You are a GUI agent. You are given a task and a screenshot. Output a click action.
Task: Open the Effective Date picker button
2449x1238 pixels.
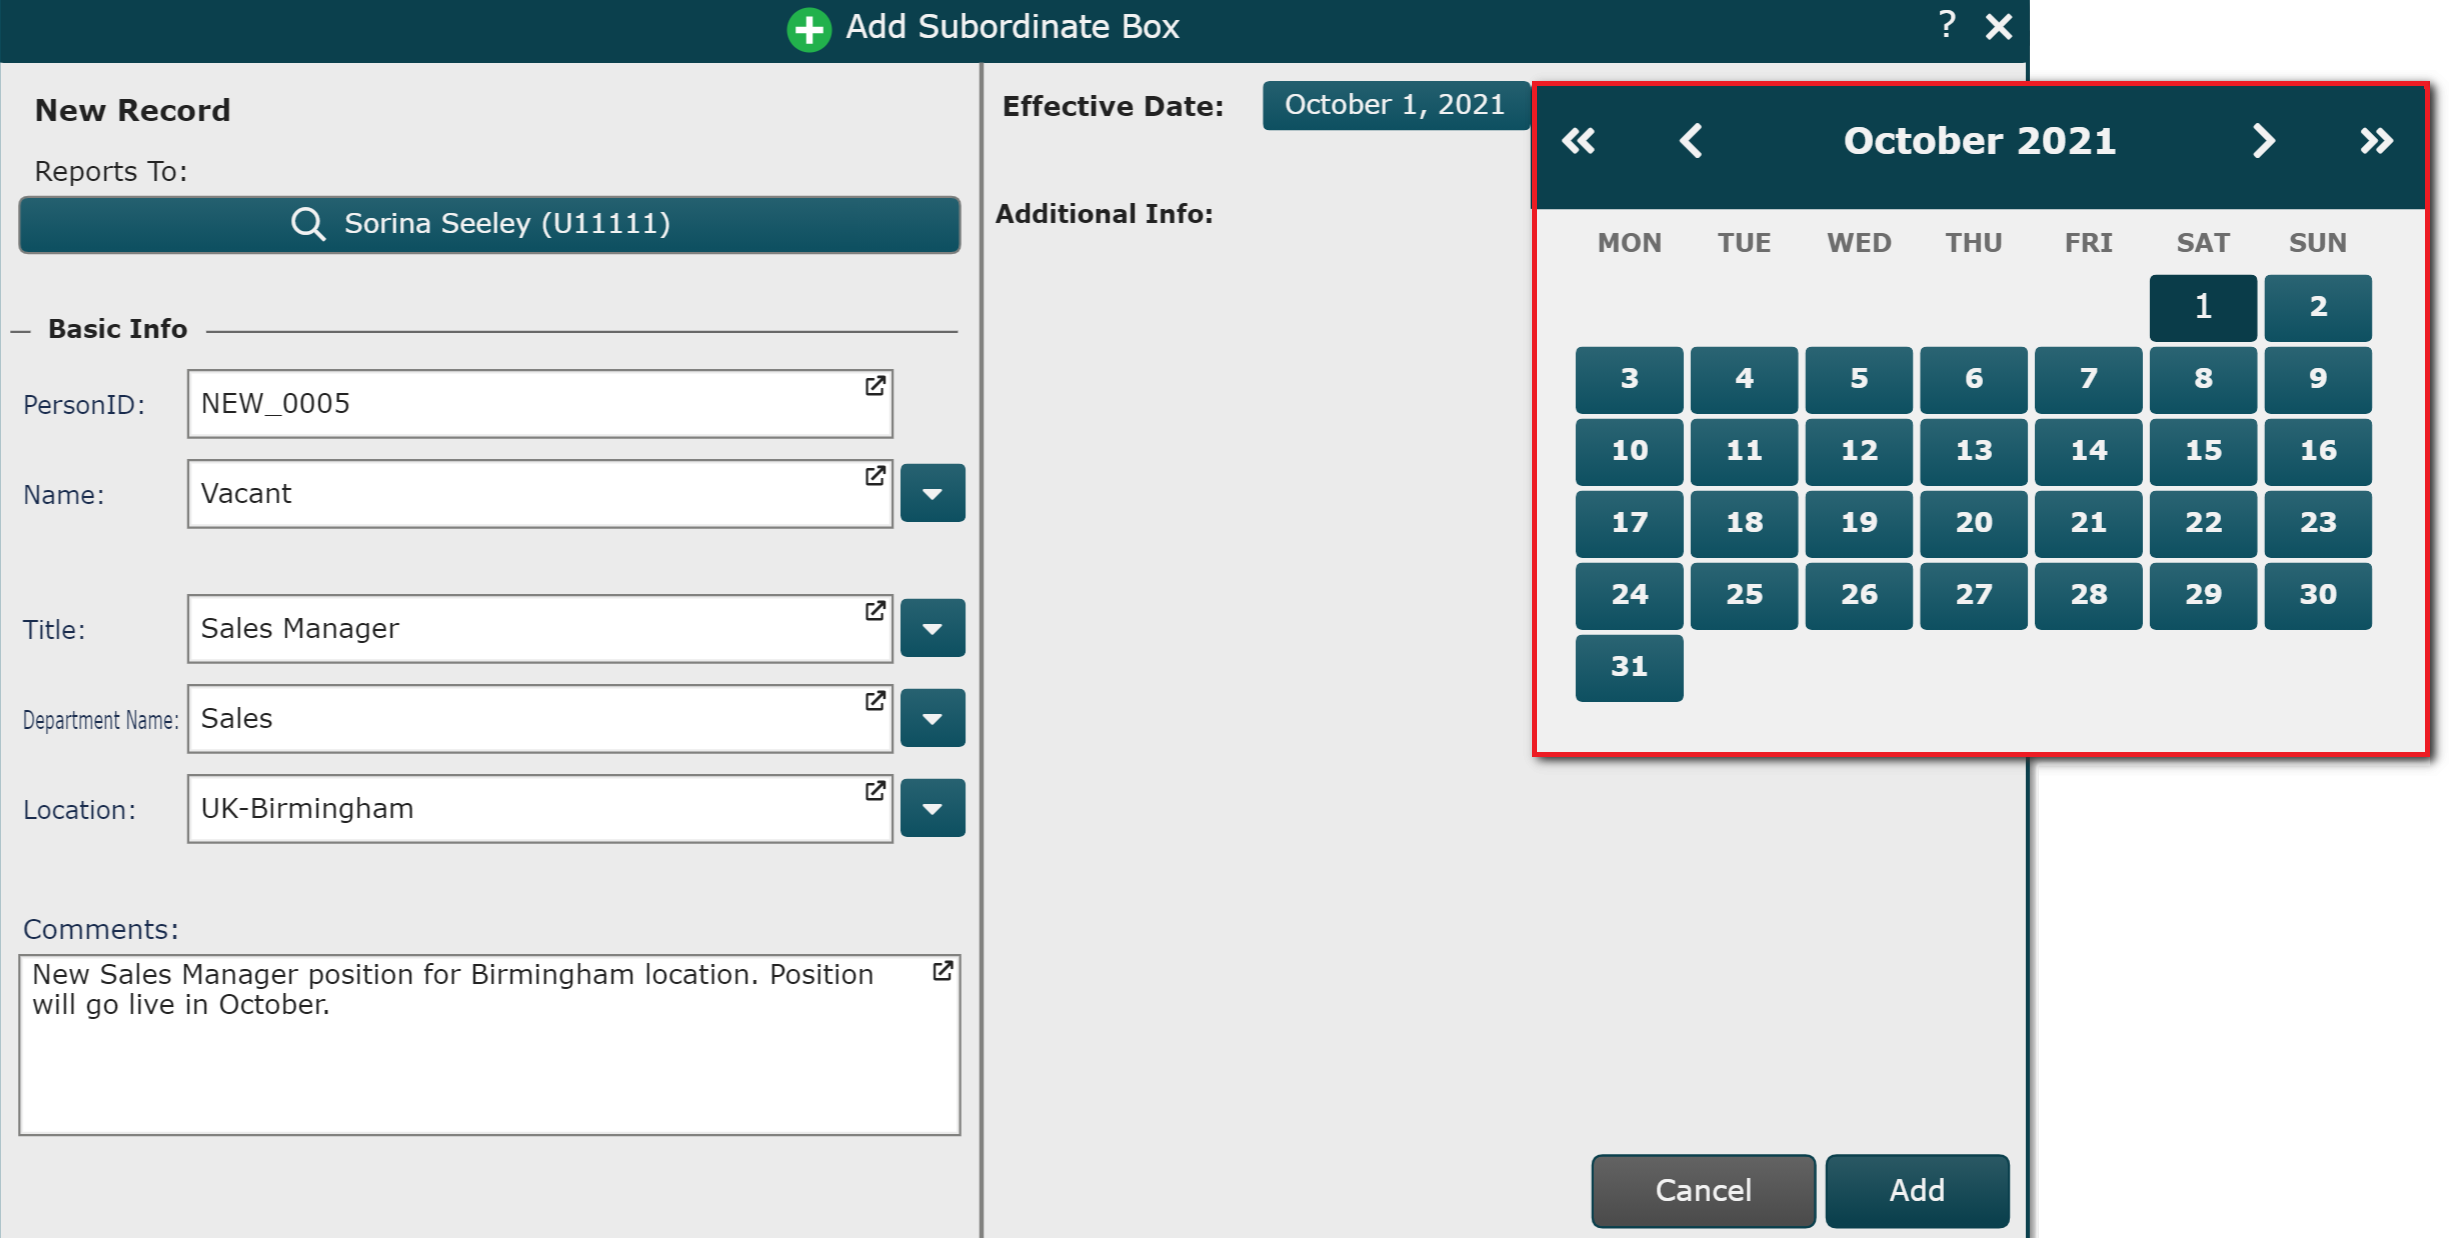[1395, 105]
